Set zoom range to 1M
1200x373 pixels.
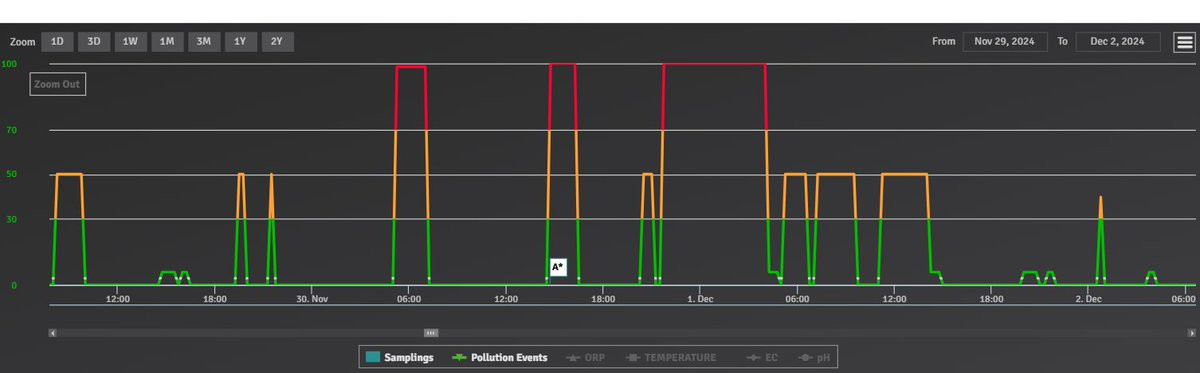point(166,42)
